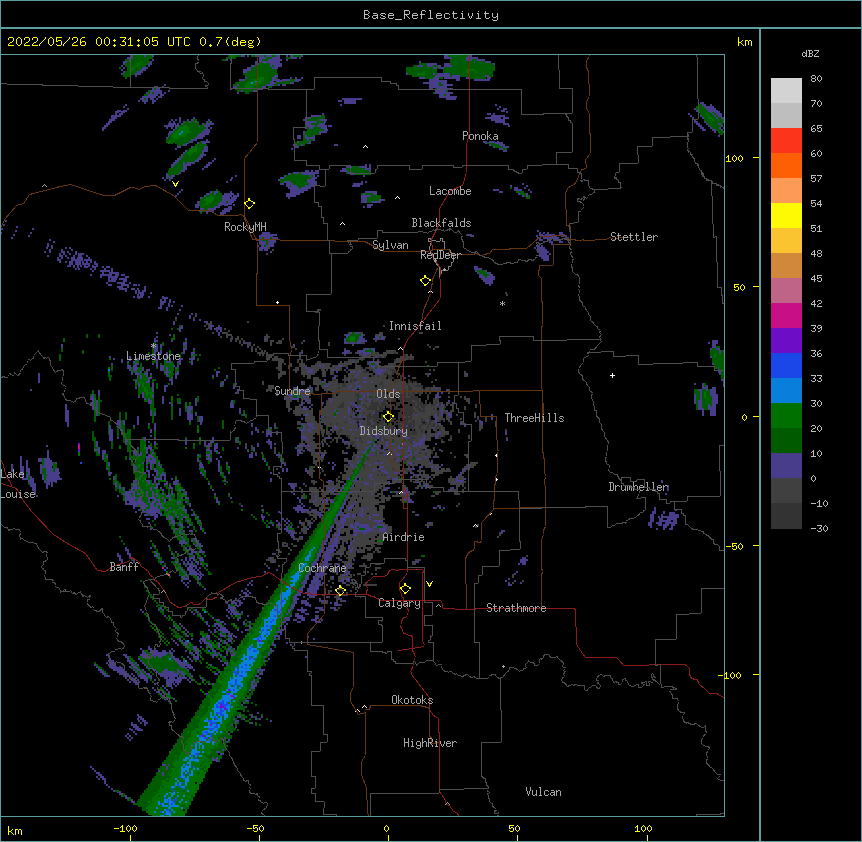This screenshot has height=842, width=862.
Task: Click the HighRiver town label
Action: [430, 743]
